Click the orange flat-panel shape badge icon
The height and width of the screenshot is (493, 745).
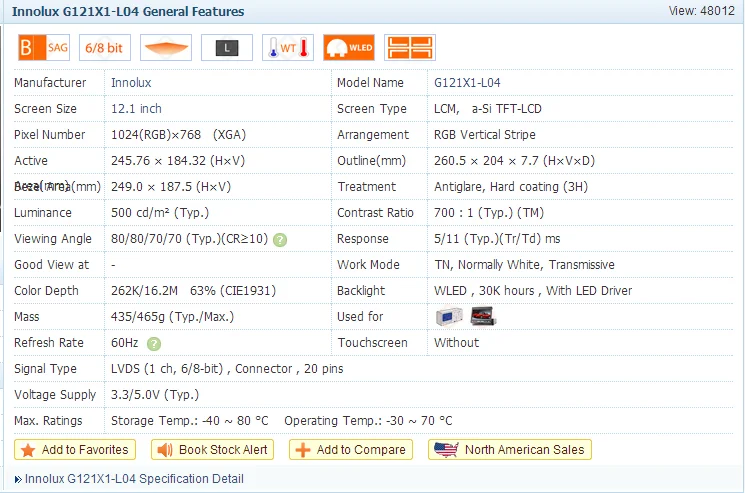click(166, 47)
